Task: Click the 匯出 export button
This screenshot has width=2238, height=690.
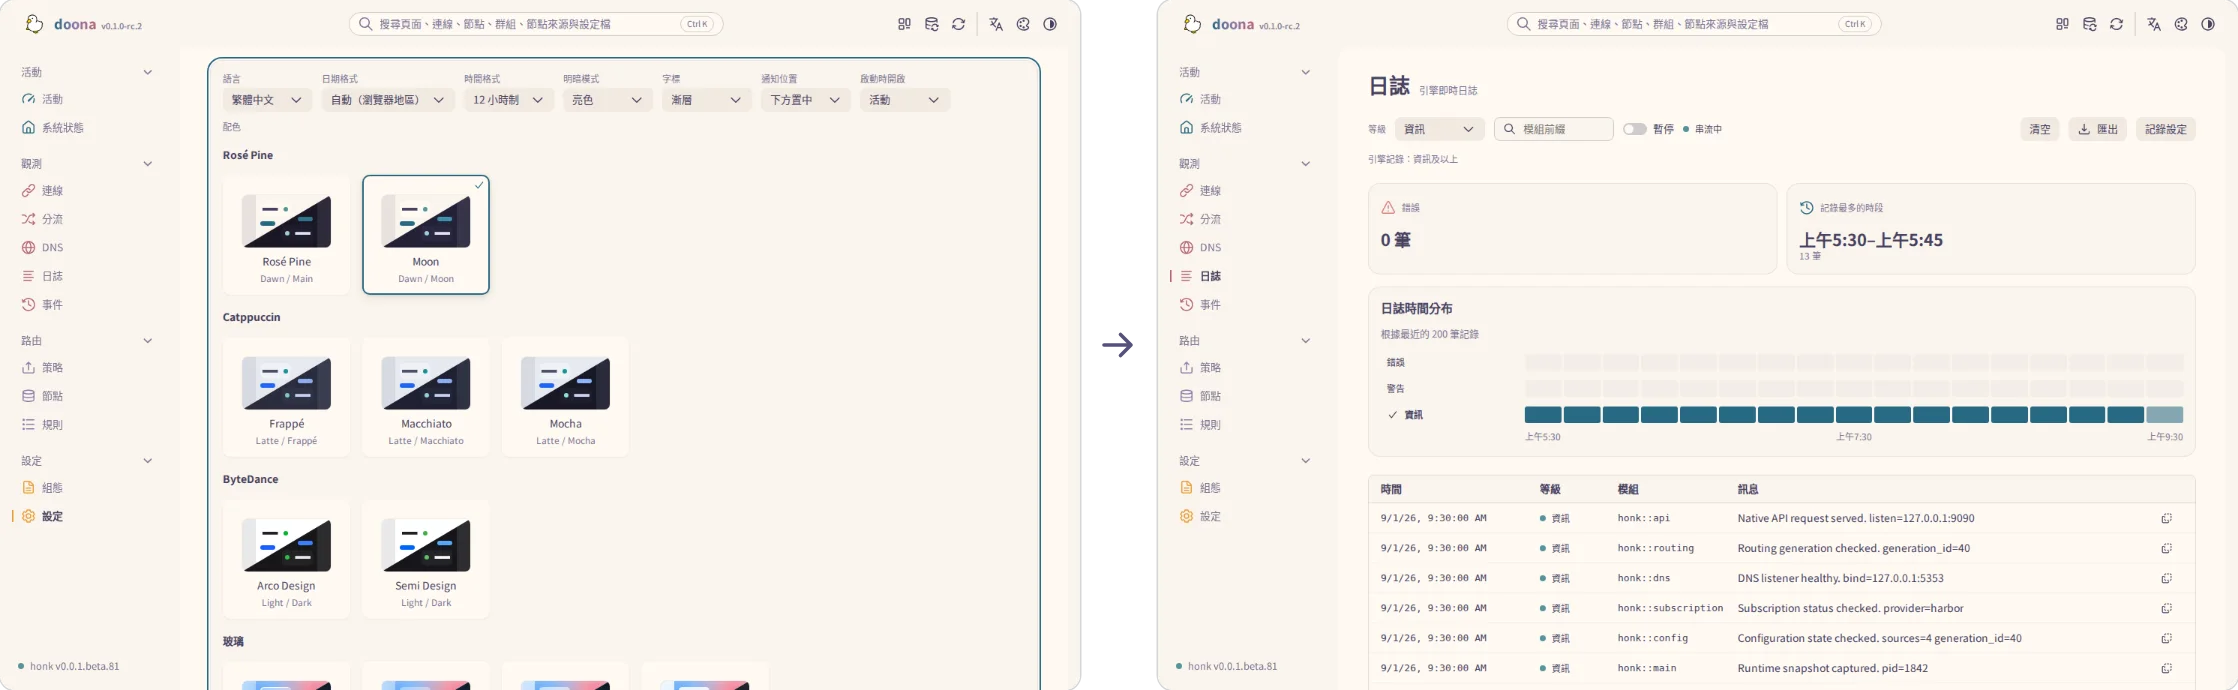Action: pos(2098,129)
